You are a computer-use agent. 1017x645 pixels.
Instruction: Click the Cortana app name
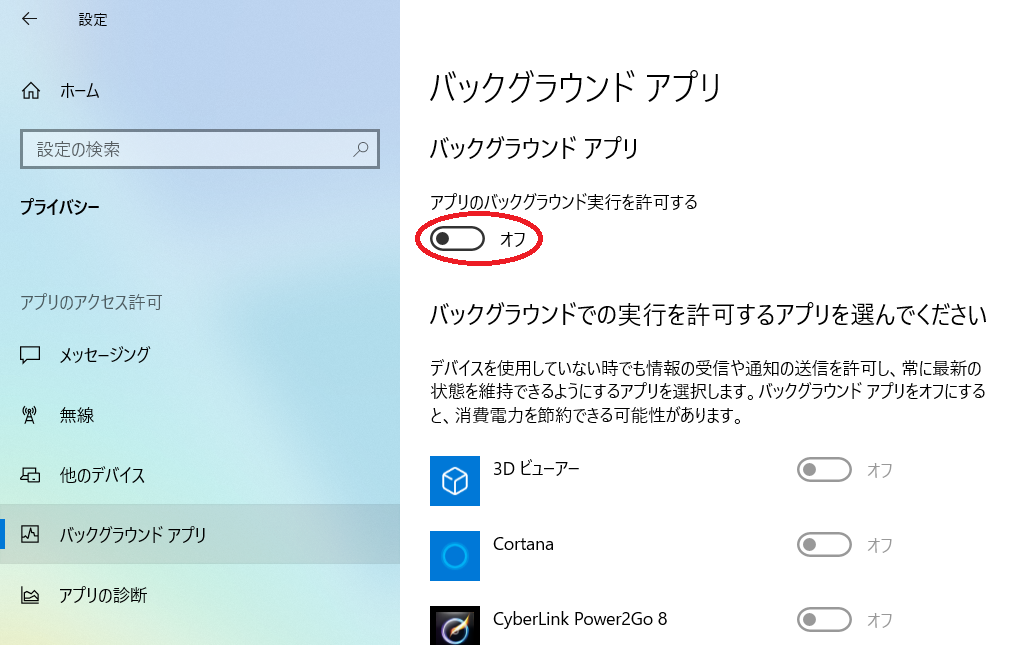(523, 544)
